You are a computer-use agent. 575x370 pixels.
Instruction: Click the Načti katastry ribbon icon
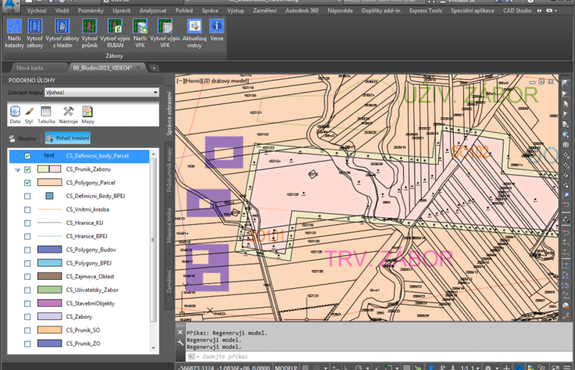[14, 27]
